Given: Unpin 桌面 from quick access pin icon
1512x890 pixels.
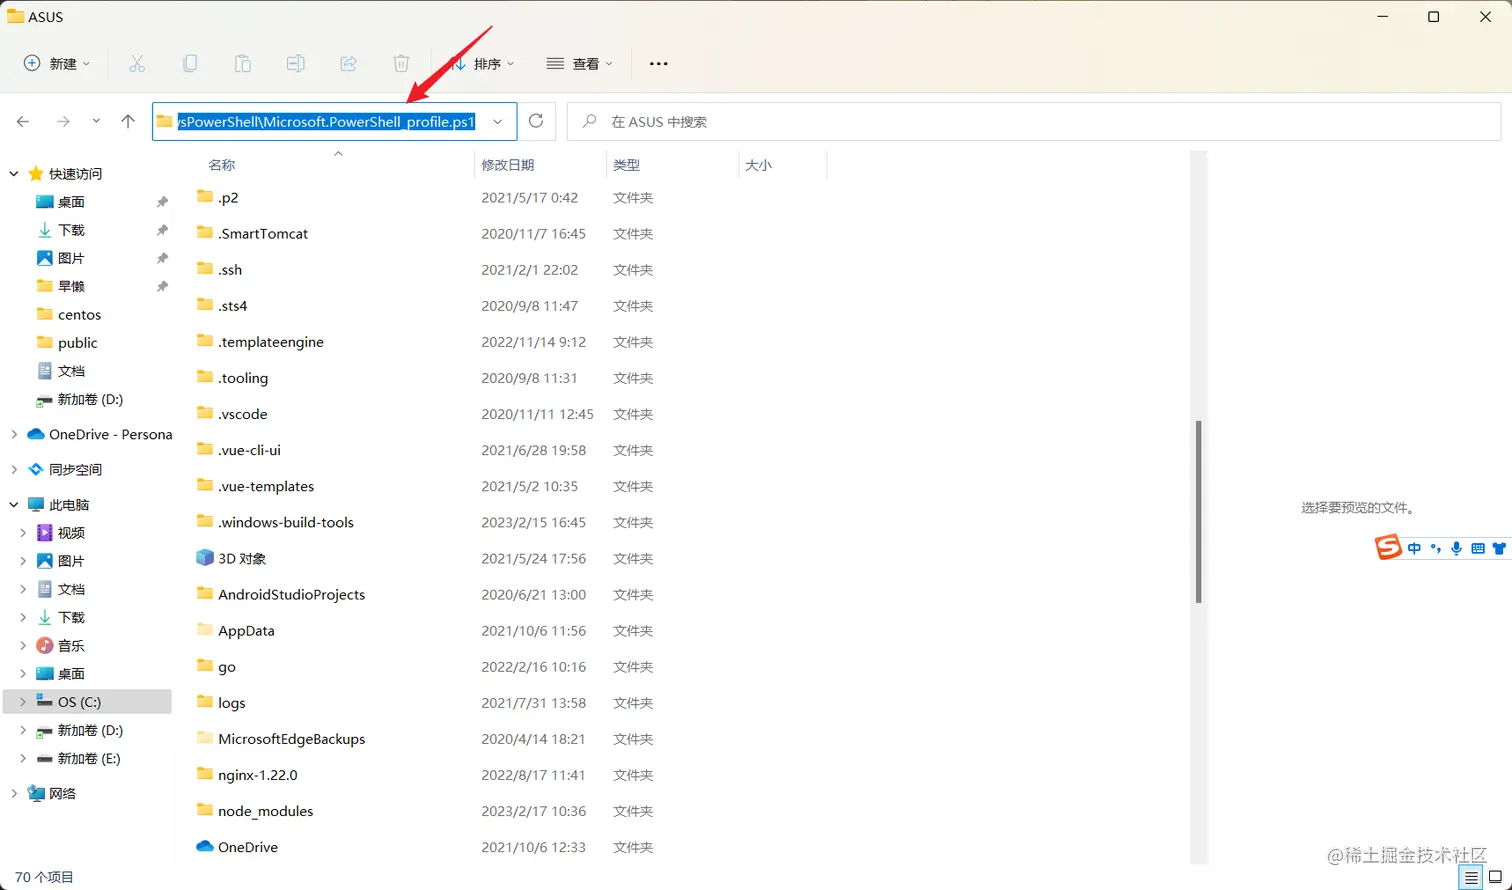Looking at the screenshot, I should click(162, 202).
